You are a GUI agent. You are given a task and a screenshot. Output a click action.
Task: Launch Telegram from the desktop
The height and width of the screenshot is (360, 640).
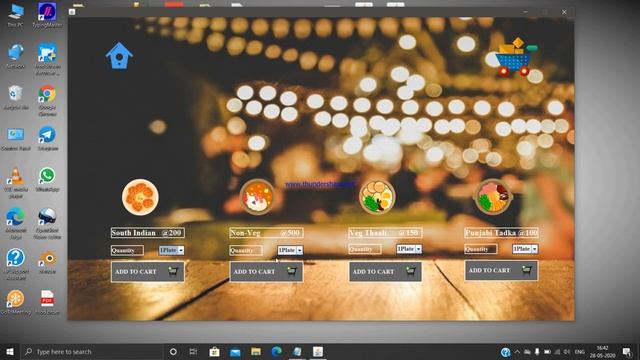47,139
